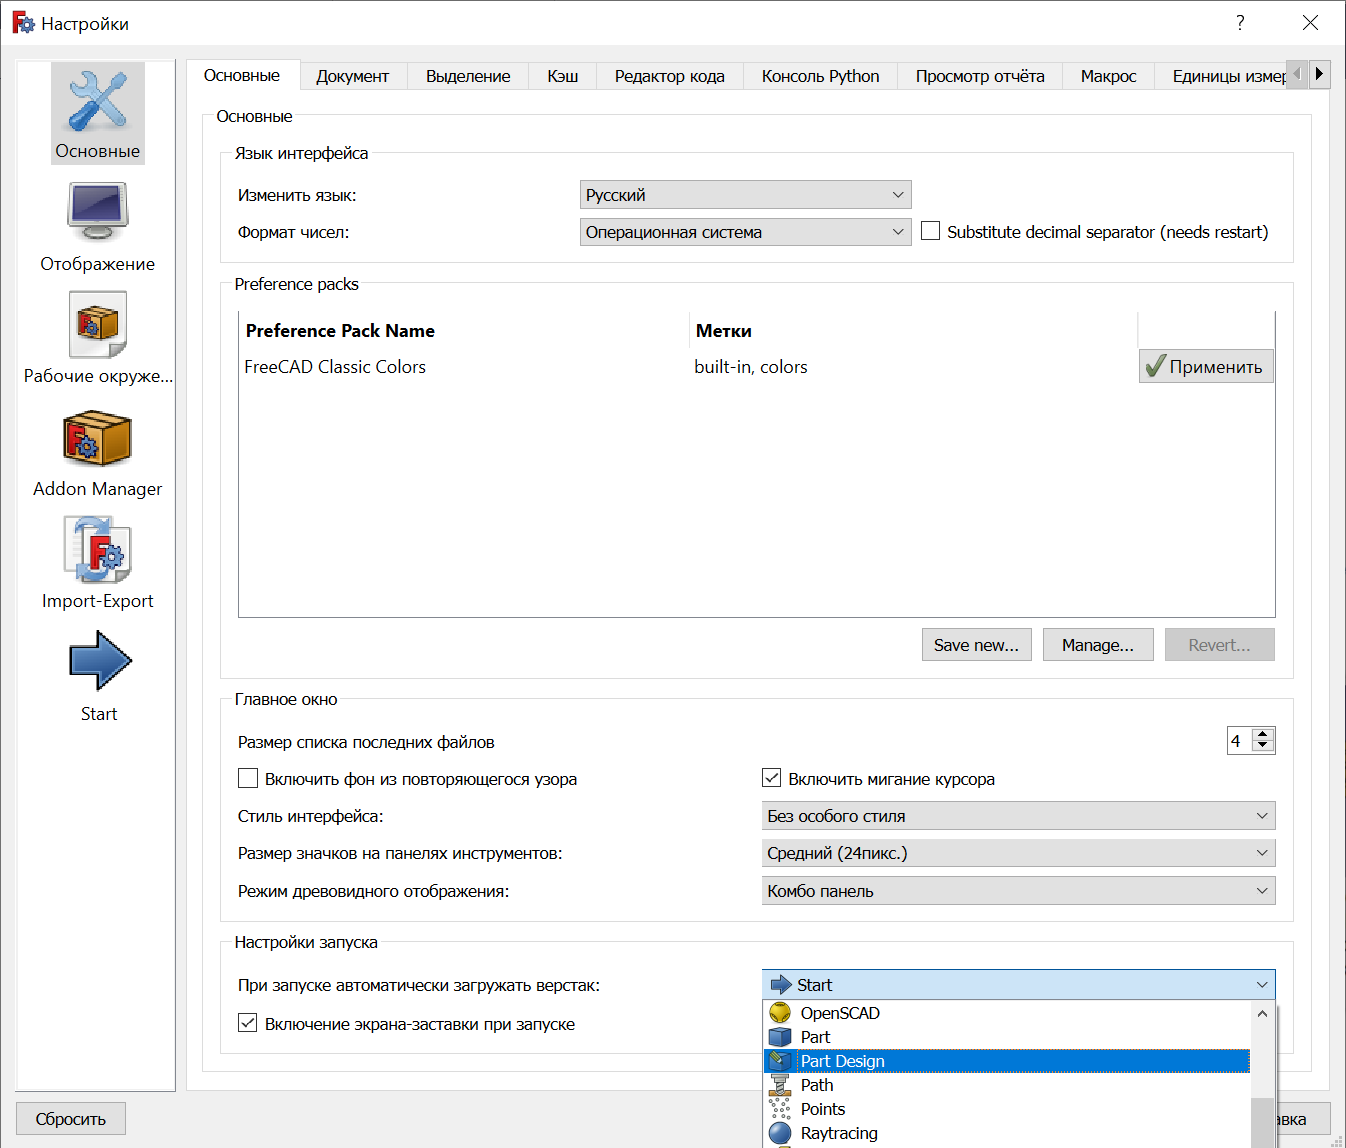
Task: Open the Комбо панель tree view mode dropdown
Action: [x=1018, y=891]
